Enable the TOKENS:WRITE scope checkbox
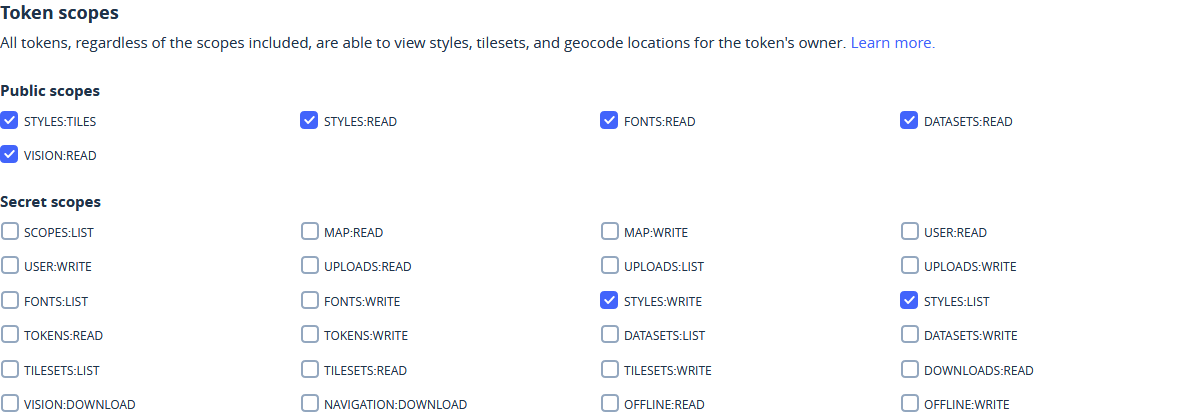Viewport: 1200px width, 418px height. (x=309, y=334)
